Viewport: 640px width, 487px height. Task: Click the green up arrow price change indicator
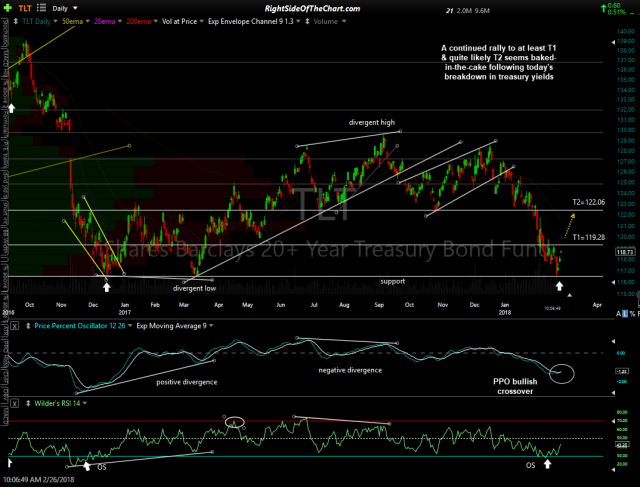tap(603, 7)
